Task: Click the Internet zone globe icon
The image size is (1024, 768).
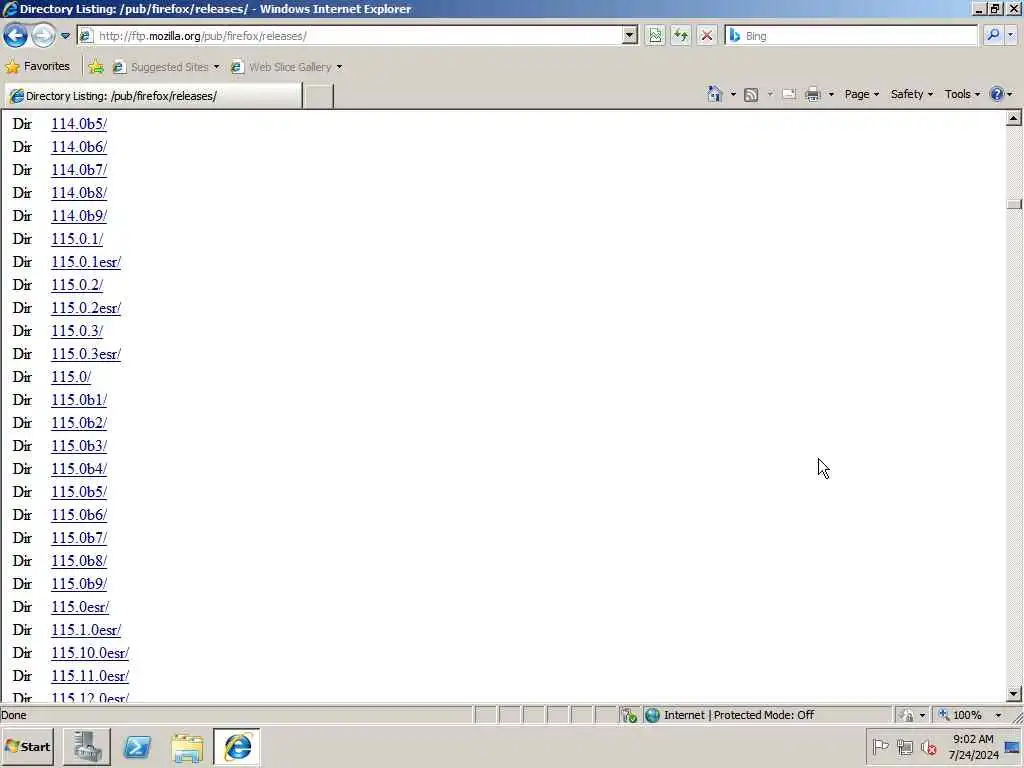Action: coord(652,715)
